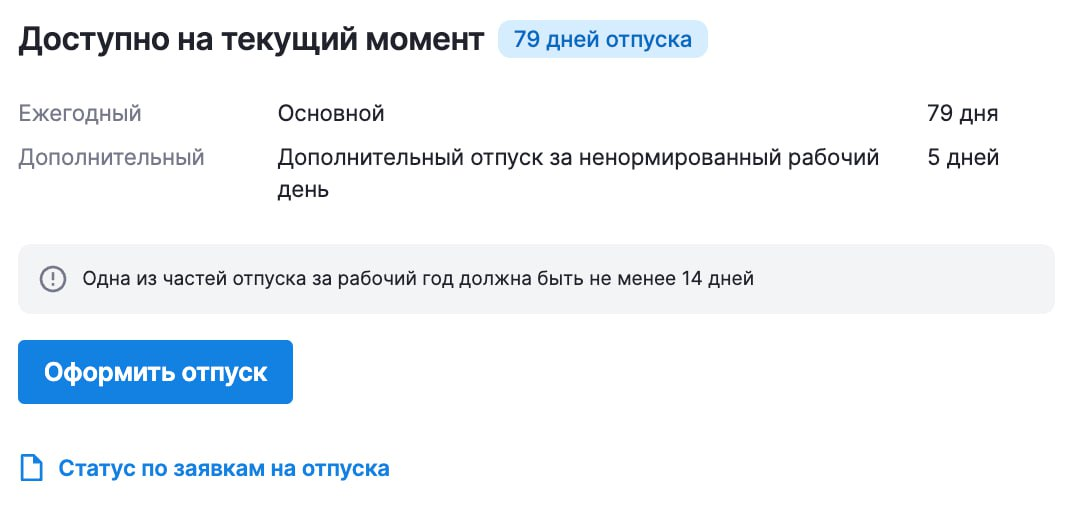1076x514 pixels.
Task: Click the notice about the 14-day minimum part
Action: pos(418,279)
